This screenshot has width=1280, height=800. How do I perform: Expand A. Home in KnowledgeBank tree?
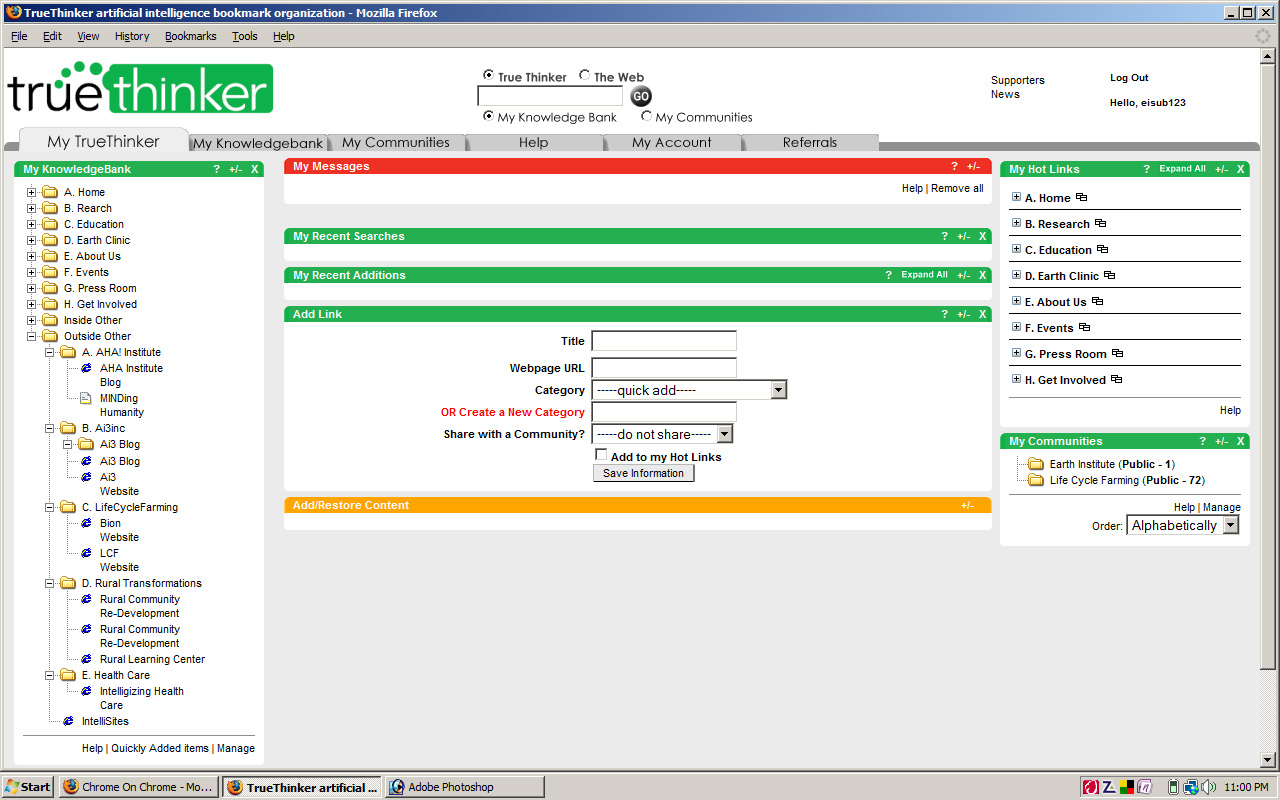coord(32,193)
